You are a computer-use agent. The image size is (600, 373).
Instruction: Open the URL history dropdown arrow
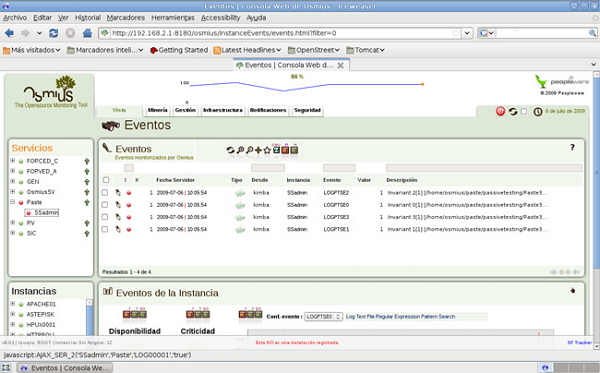click(x=467, y=33)
